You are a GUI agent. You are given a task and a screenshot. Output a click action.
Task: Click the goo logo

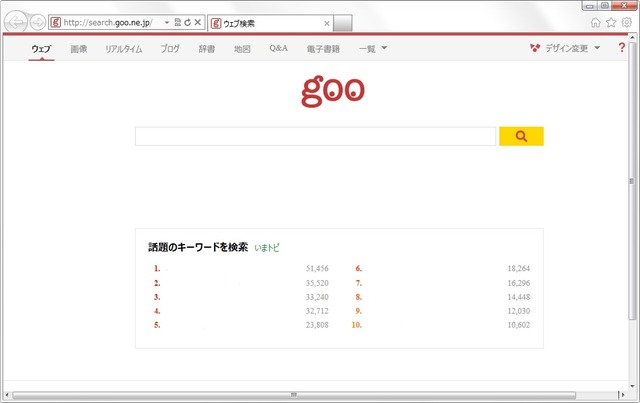333,91
